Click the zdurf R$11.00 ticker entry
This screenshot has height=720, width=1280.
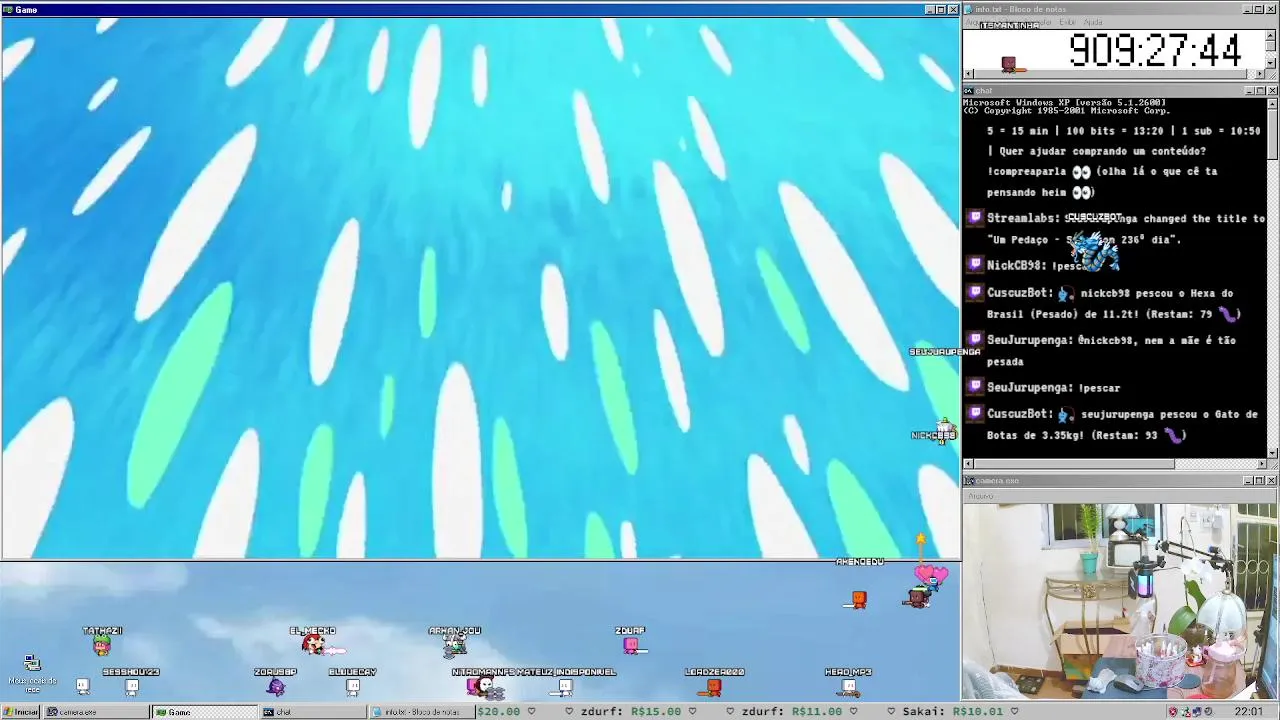click(x=790, y=712)
